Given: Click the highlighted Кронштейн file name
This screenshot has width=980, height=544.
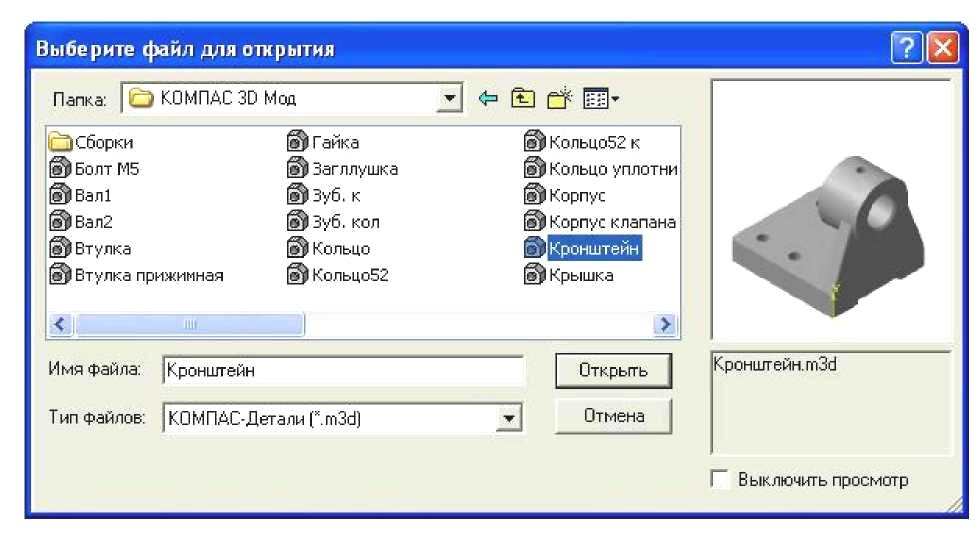Looking at the screenshot, I should pyautogui.click(x=594, y=249).
